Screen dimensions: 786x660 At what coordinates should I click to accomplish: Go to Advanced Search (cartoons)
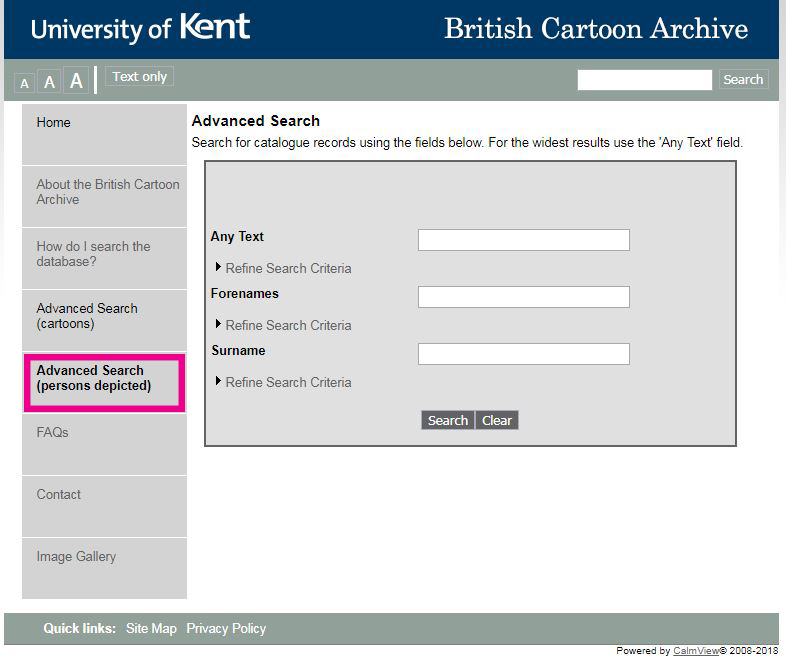[87, 316]
